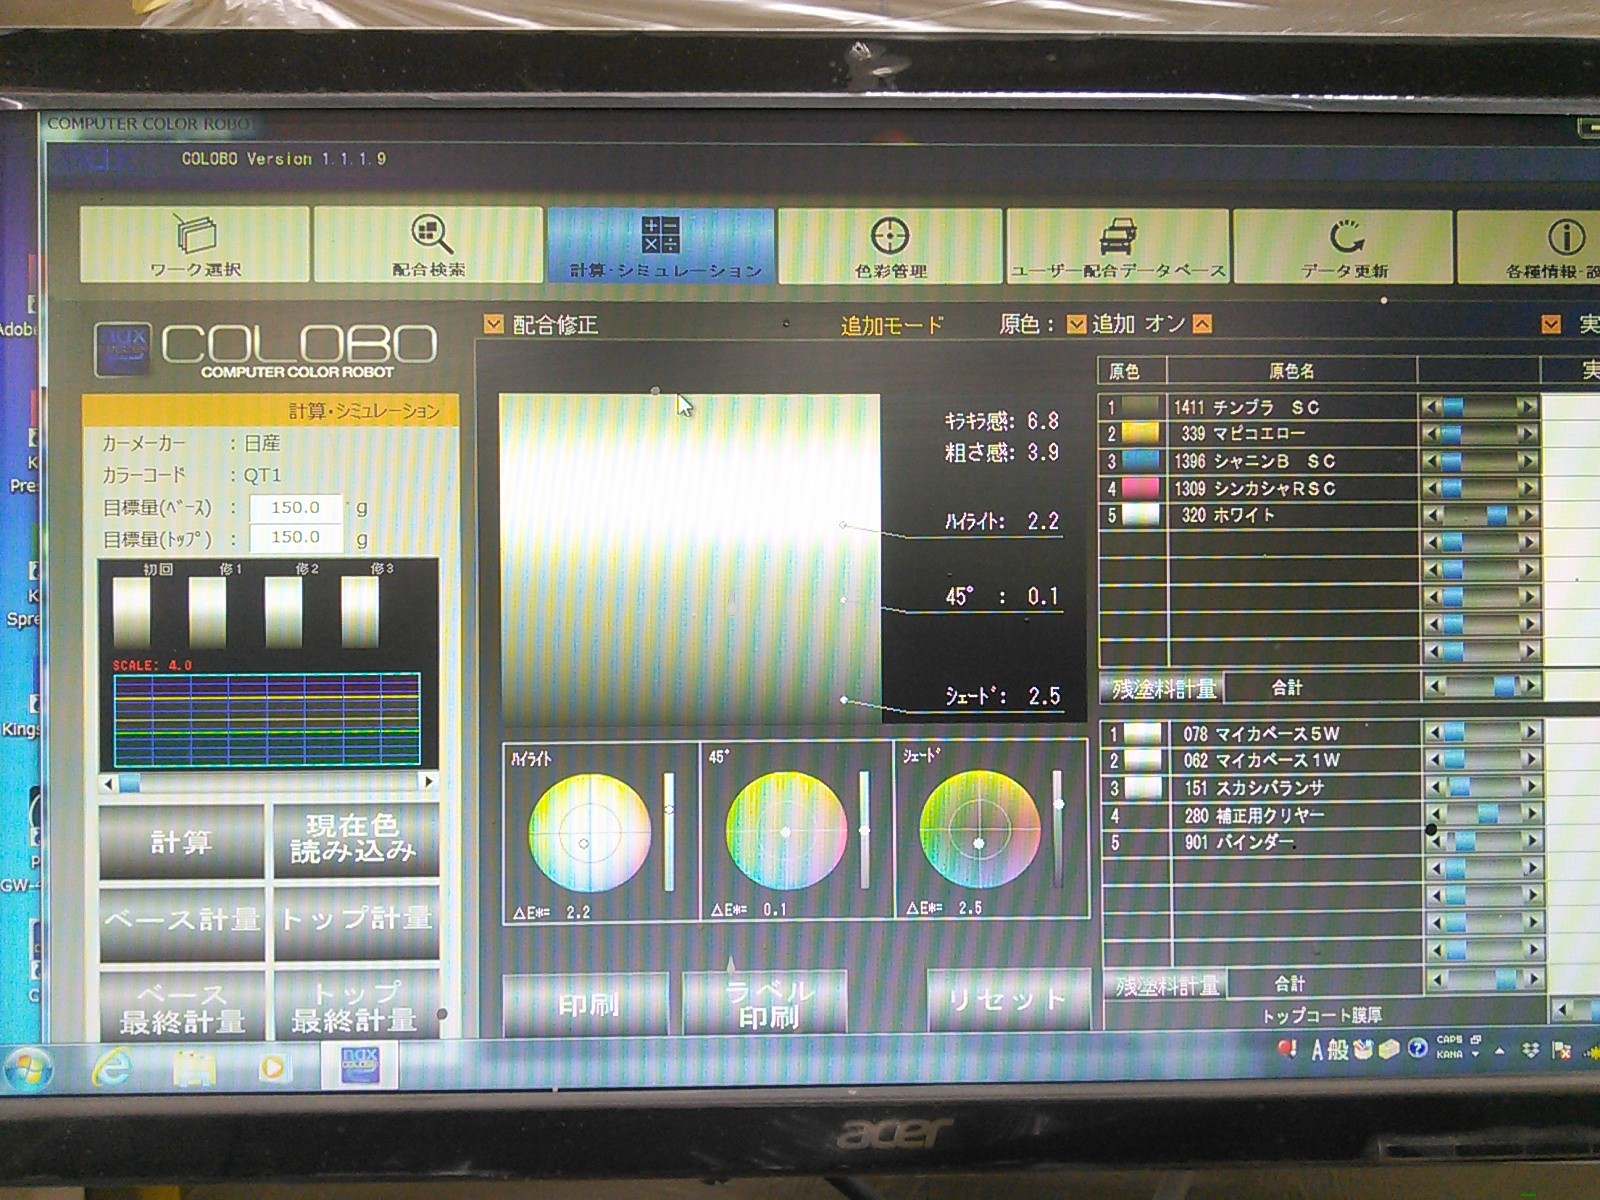The height and width of the screenshot is (1200, 1600).
Task: Select the 修3 color thumbnail
Action: click(360, 612)
